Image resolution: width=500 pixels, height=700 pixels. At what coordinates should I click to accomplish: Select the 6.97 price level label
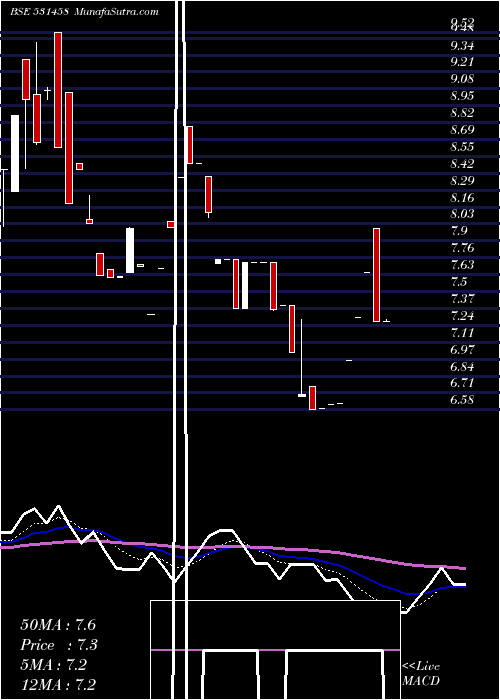(x=462, y=350)
